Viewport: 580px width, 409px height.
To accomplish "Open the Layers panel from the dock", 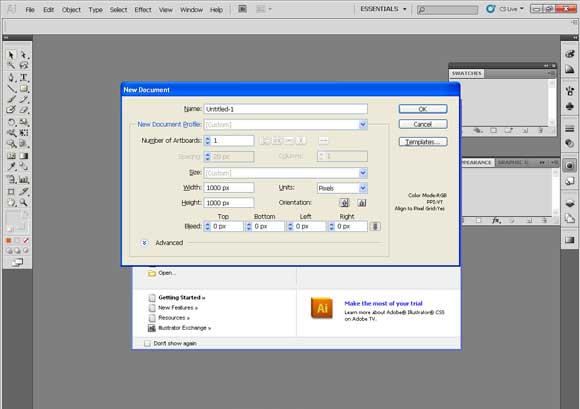I will click(570, 203).
